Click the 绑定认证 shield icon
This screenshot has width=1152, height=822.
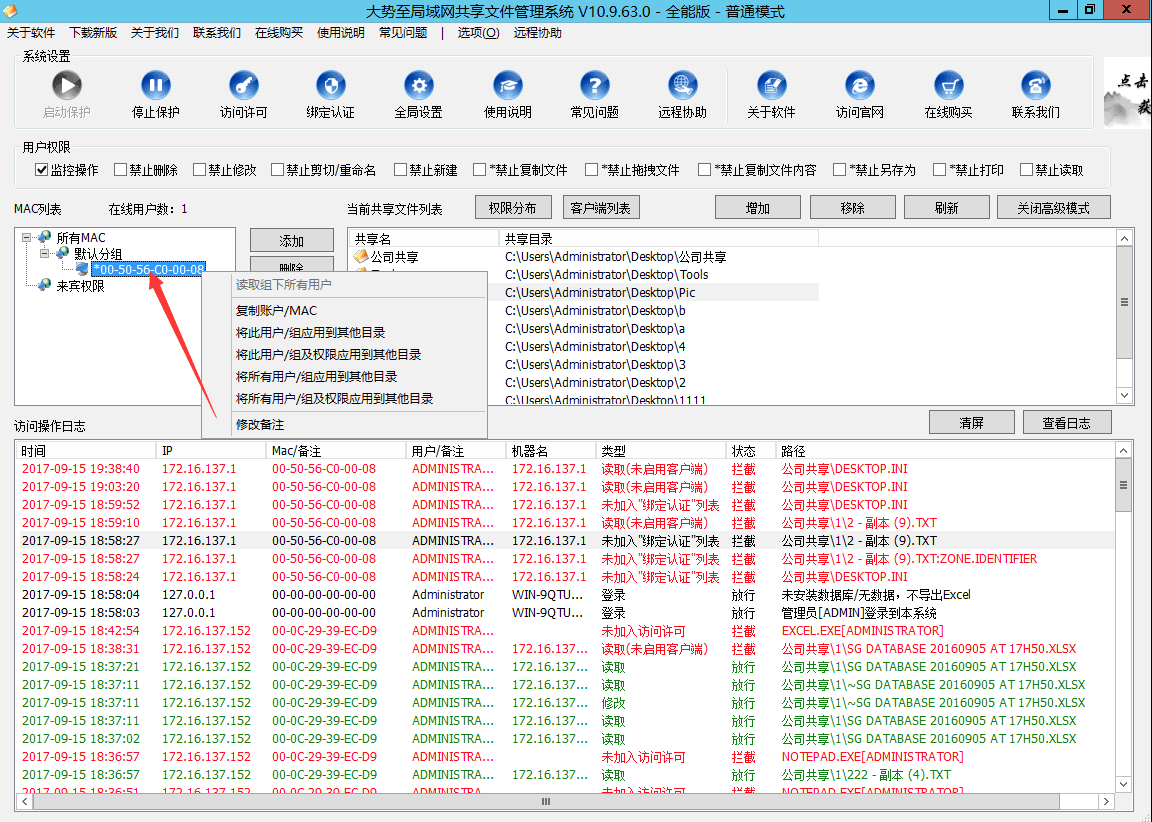click(x=330, y=86)
